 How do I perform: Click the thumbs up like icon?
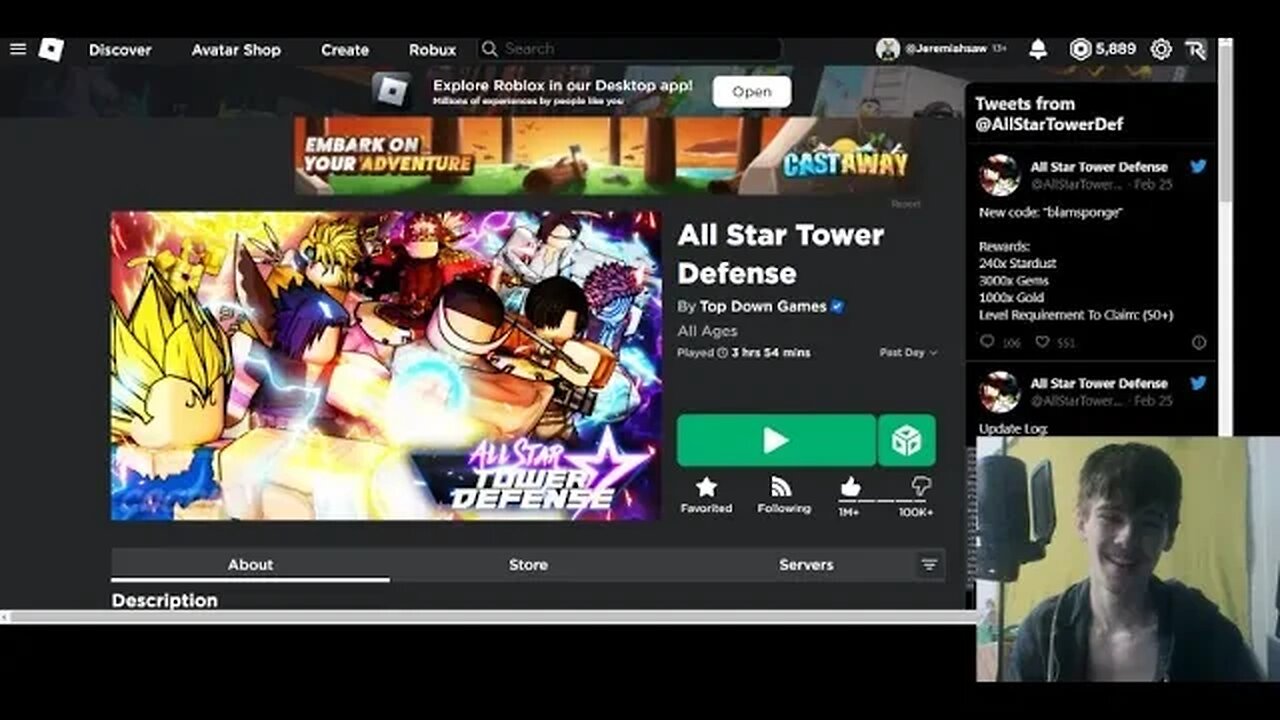pos(850,486)
